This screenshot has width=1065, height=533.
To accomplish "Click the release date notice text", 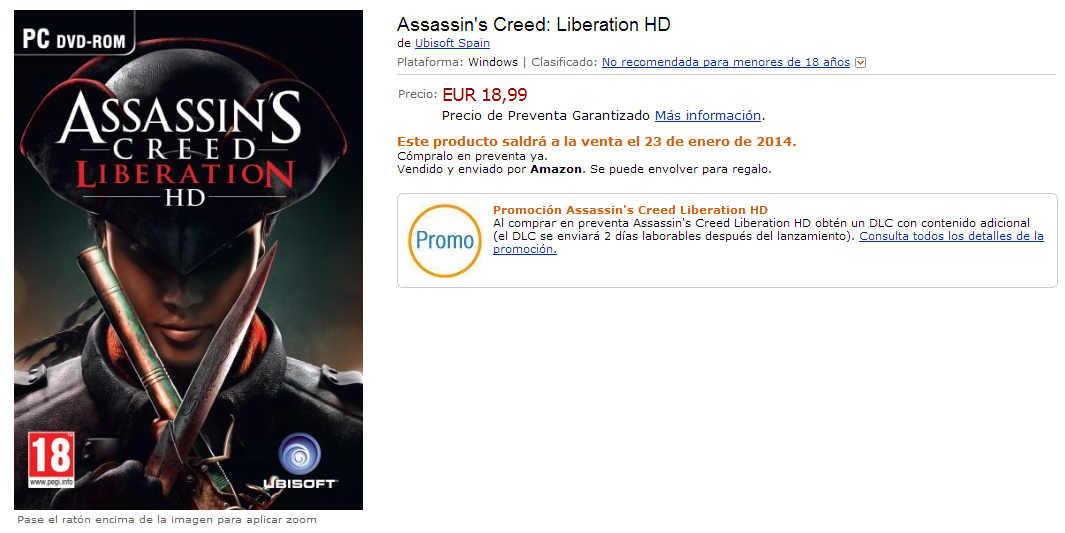I will (596, 141).
